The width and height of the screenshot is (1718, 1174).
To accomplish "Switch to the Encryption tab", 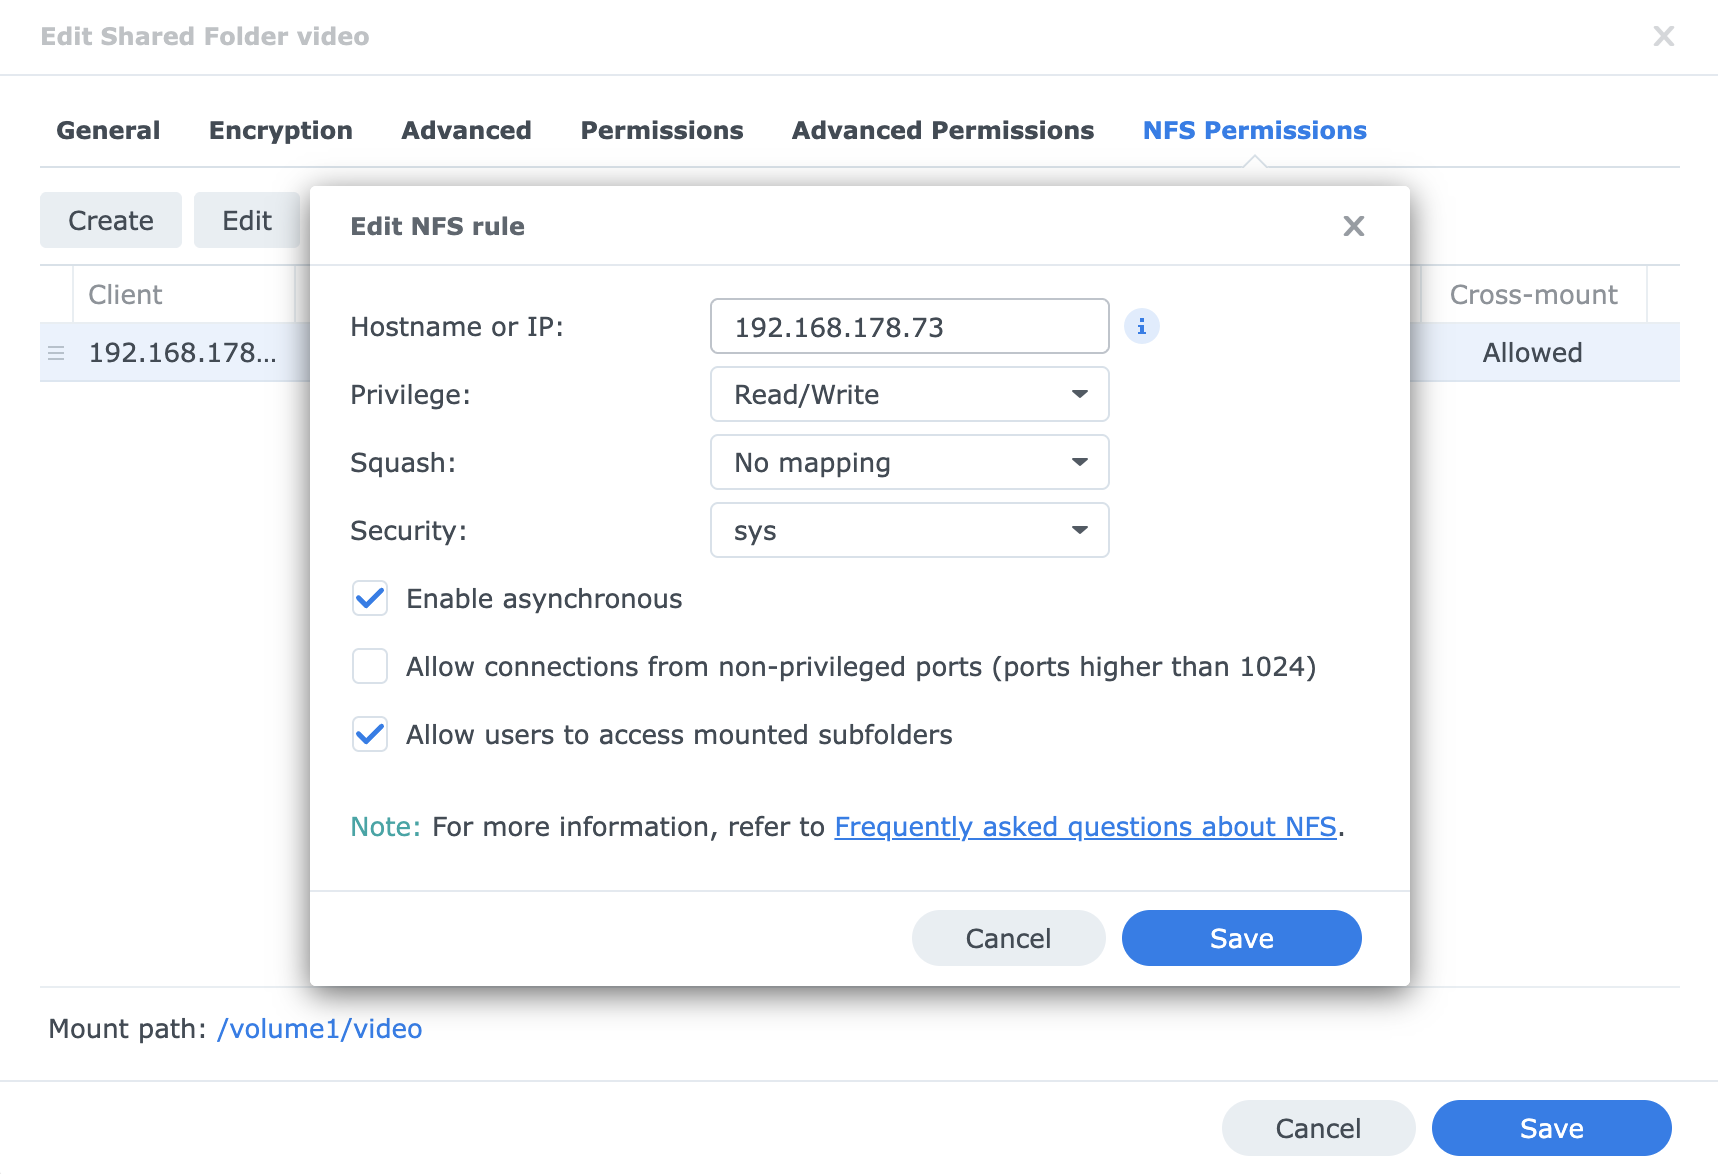I will pyautogui.click(x=280, y=130).
